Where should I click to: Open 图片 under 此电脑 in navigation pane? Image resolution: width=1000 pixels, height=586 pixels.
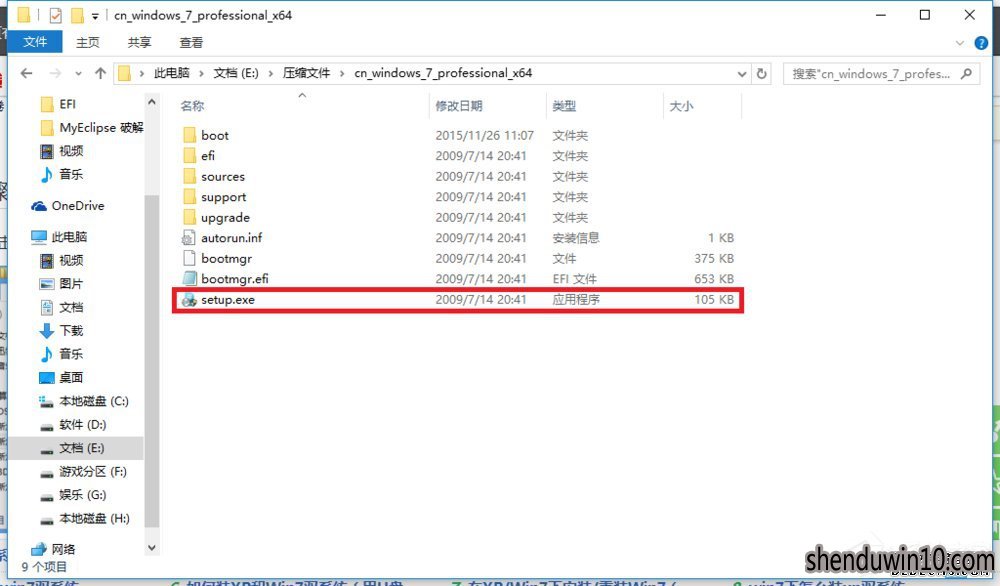tap(61, 284)
